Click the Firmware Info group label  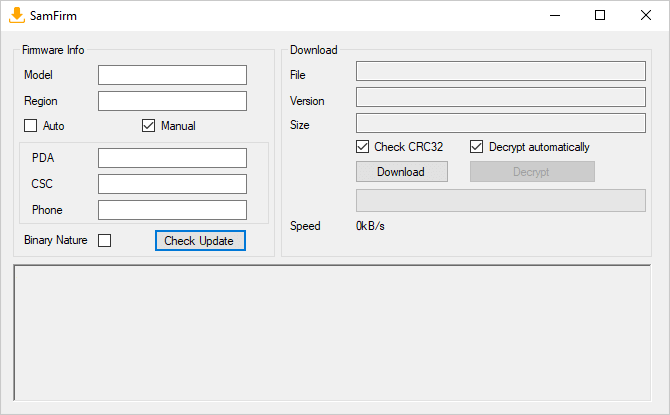tap(53, 50)
